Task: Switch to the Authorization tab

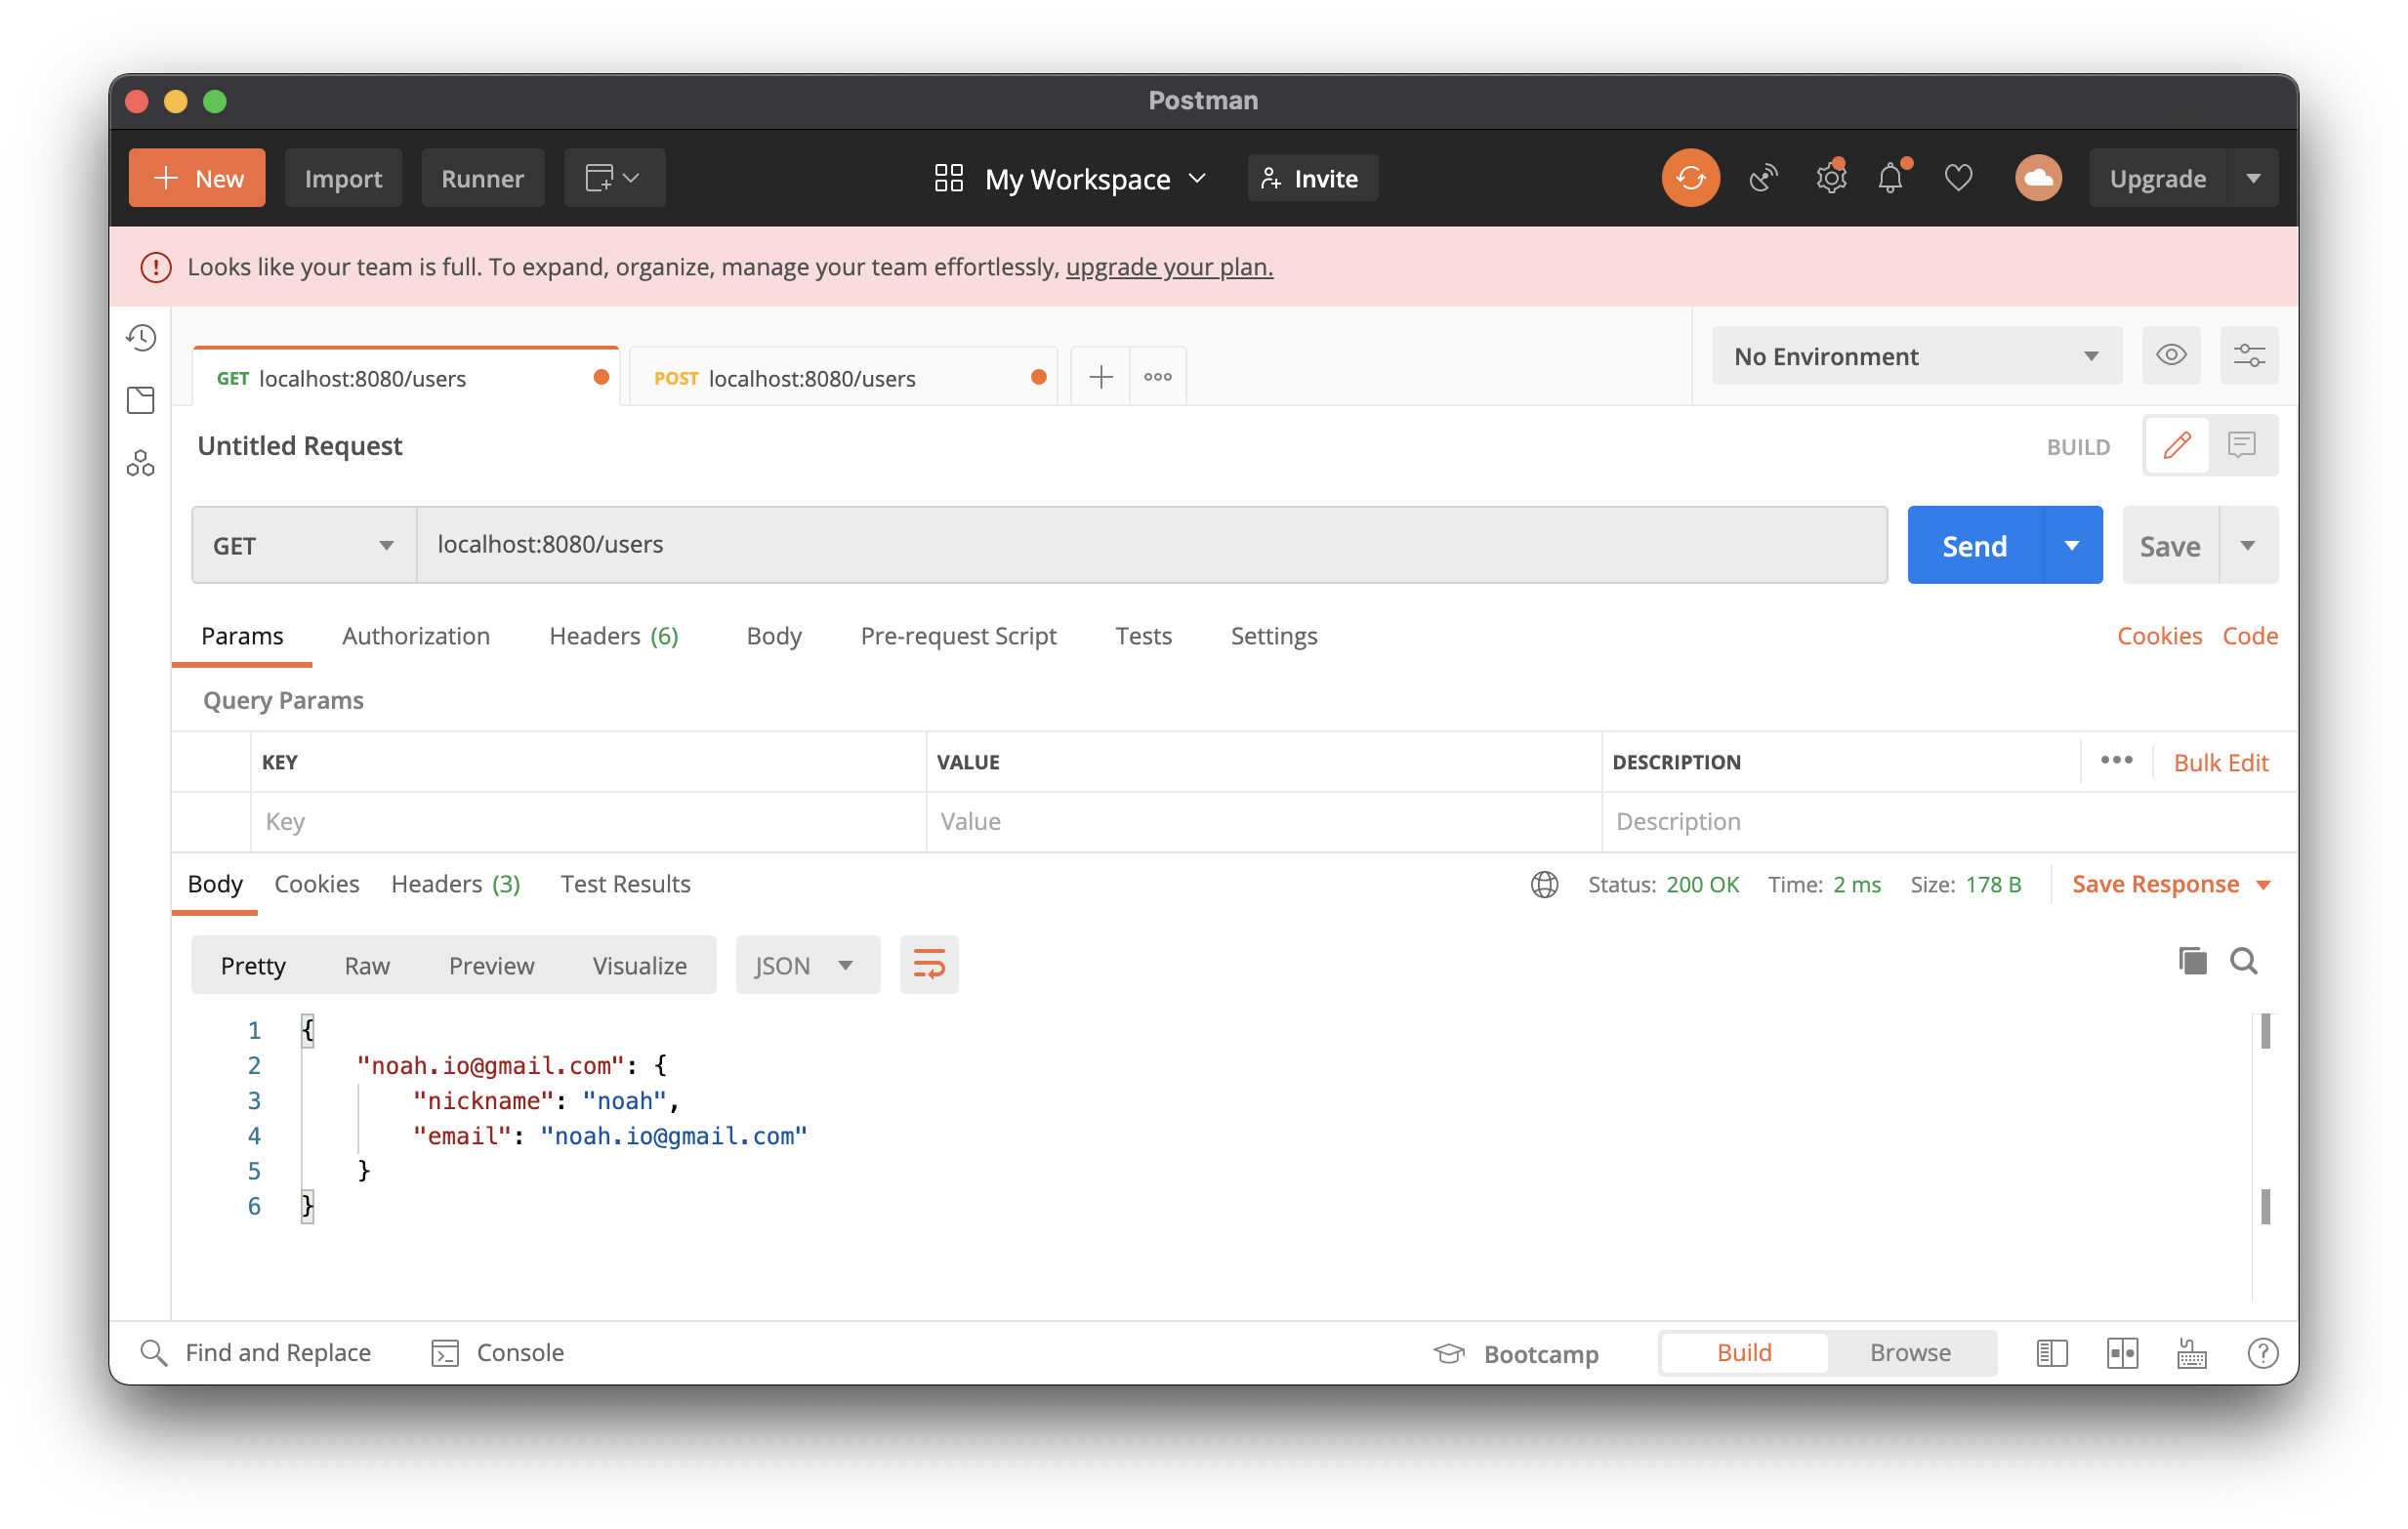Action: (416, 635)
